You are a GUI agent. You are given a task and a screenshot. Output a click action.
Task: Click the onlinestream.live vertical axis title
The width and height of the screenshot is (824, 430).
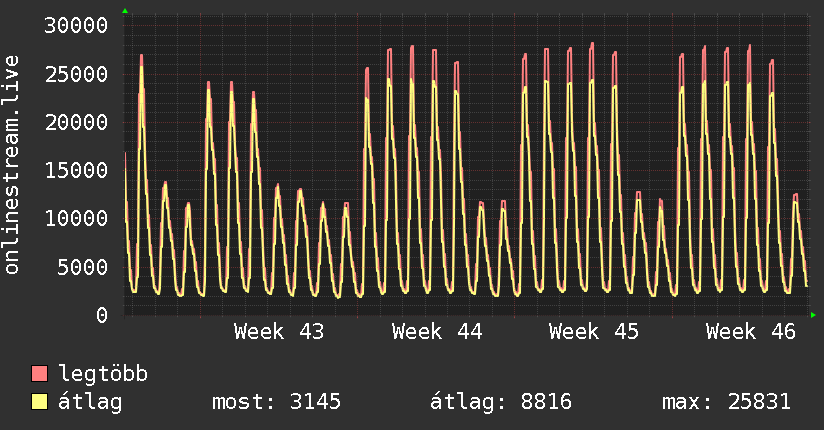[x=12, y=165]
